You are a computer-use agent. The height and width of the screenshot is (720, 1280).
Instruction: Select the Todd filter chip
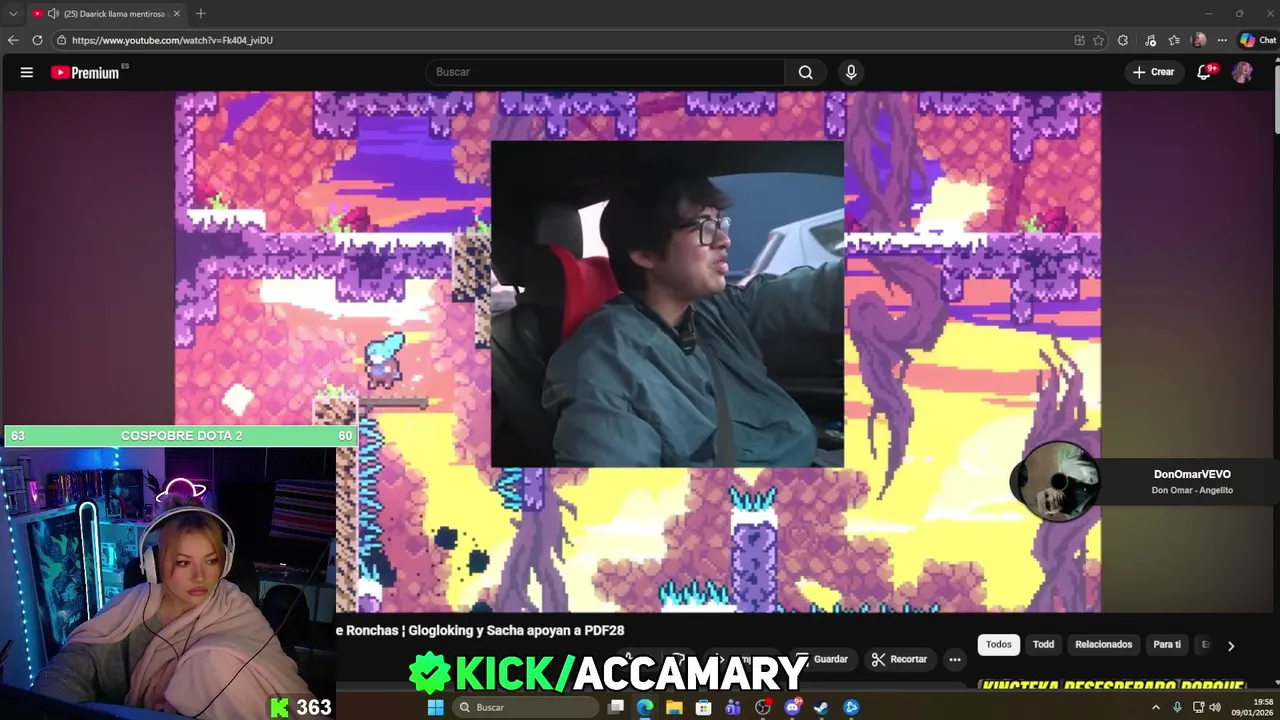point(1043,645)
